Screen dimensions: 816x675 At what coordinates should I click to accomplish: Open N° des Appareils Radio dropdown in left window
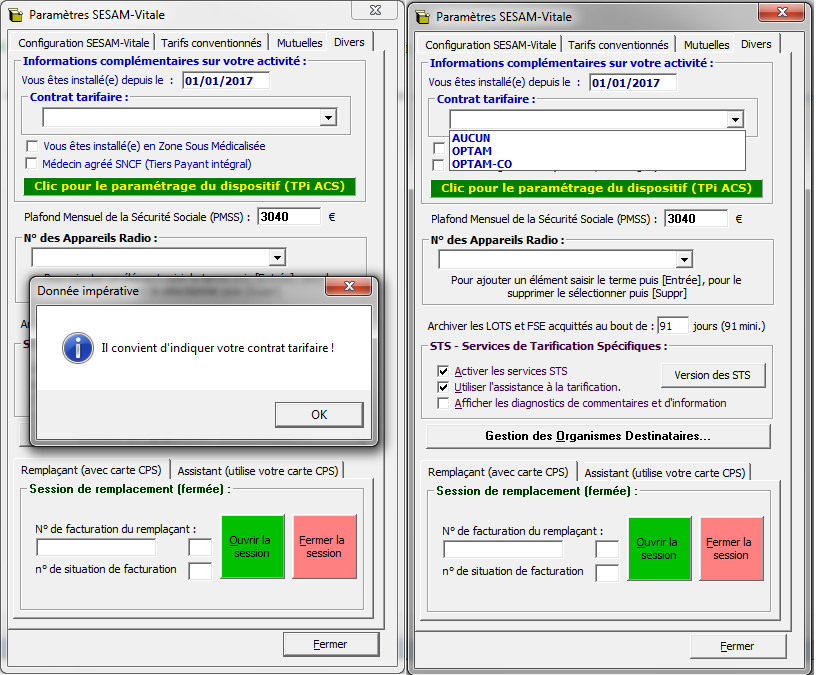277,257
